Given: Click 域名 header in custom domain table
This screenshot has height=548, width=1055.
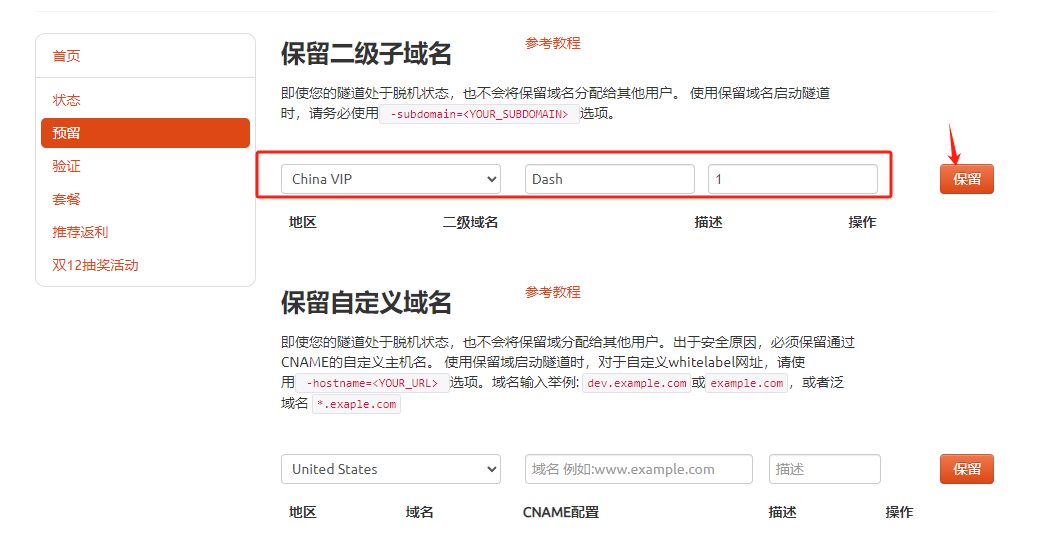Looking at the screenshot, I should pyautogui.click(x=419, y=512).
